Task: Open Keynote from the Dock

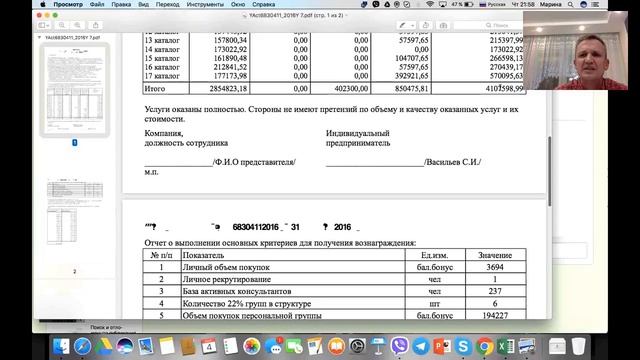Action: coord(378,347)
